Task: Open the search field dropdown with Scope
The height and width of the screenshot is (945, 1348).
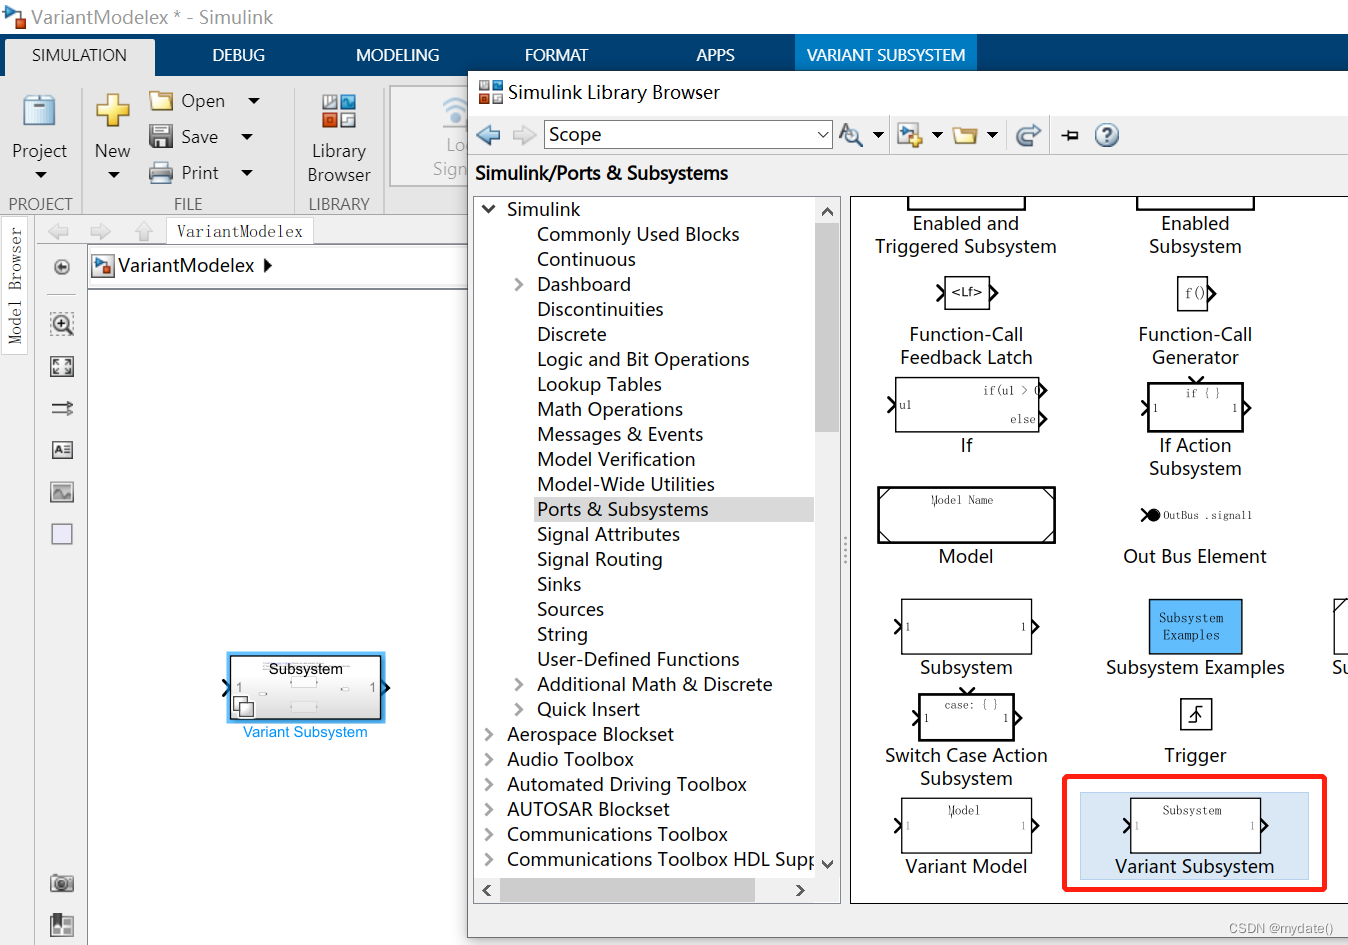Action: [823, 135]
